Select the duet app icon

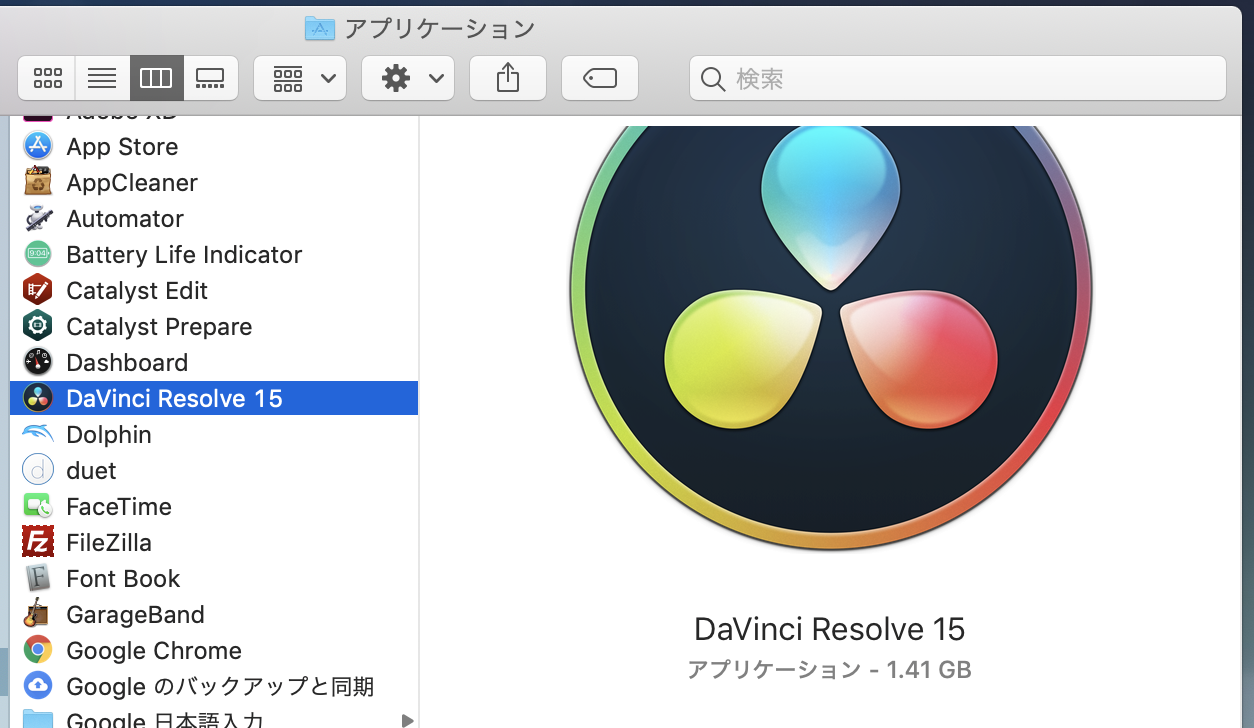[38, 470]
